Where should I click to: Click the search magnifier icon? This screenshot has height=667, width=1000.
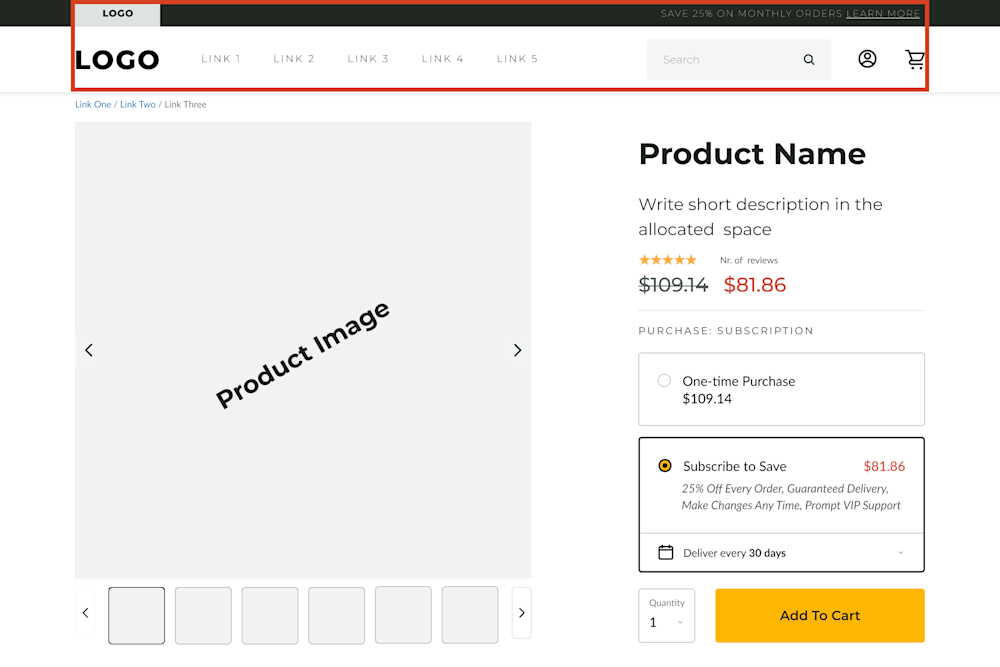[809, 60]
